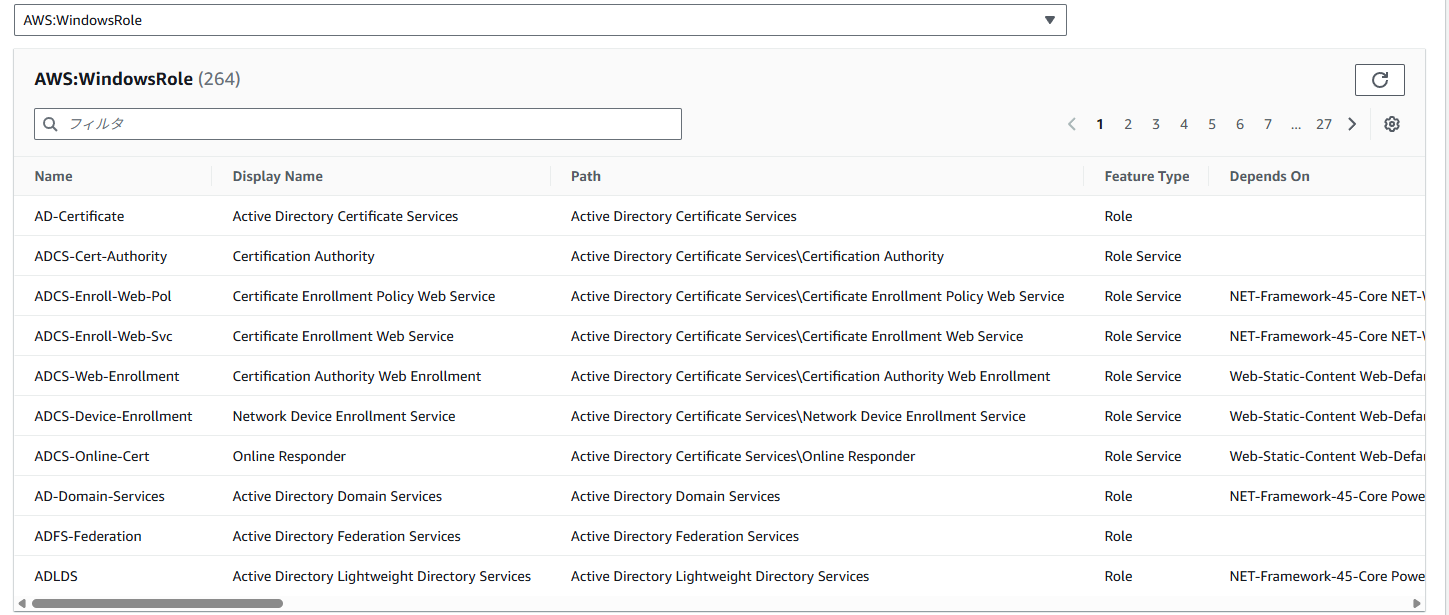Select the ADCS-Cert-Authority name cell
Viewport: 1449px width, 615px height.
[x=101, y=256]
